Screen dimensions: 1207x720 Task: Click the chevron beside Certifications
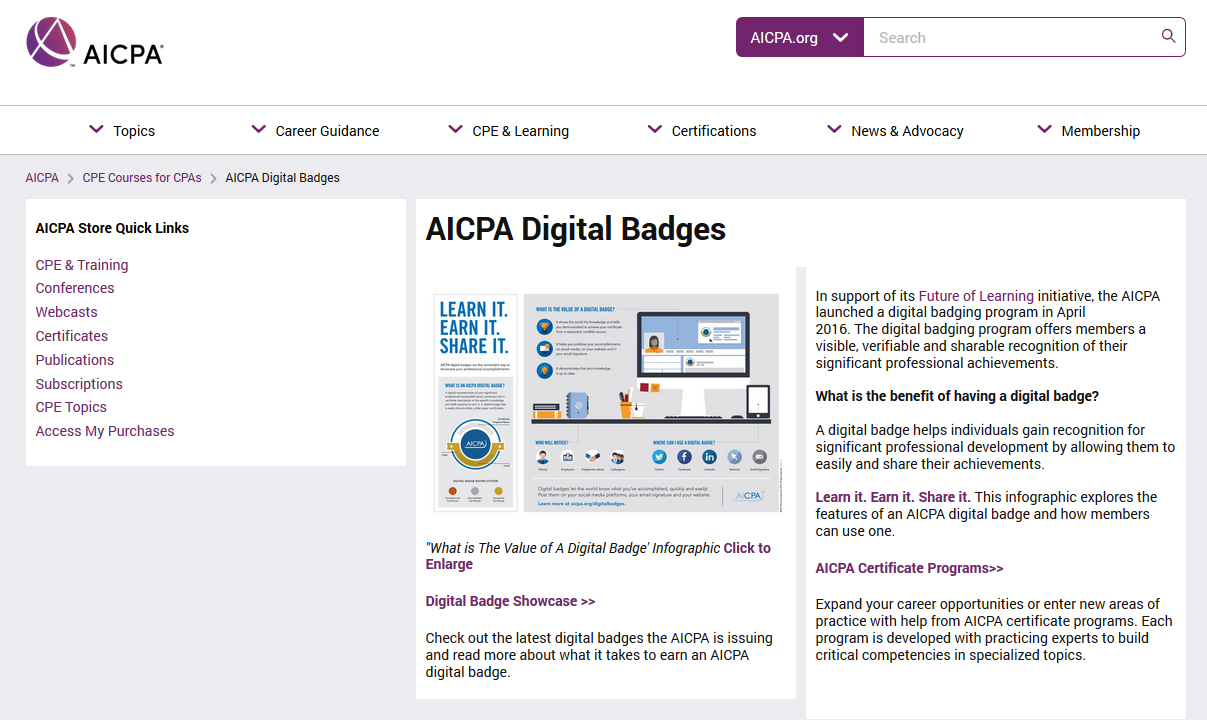(x=655, y=129)
